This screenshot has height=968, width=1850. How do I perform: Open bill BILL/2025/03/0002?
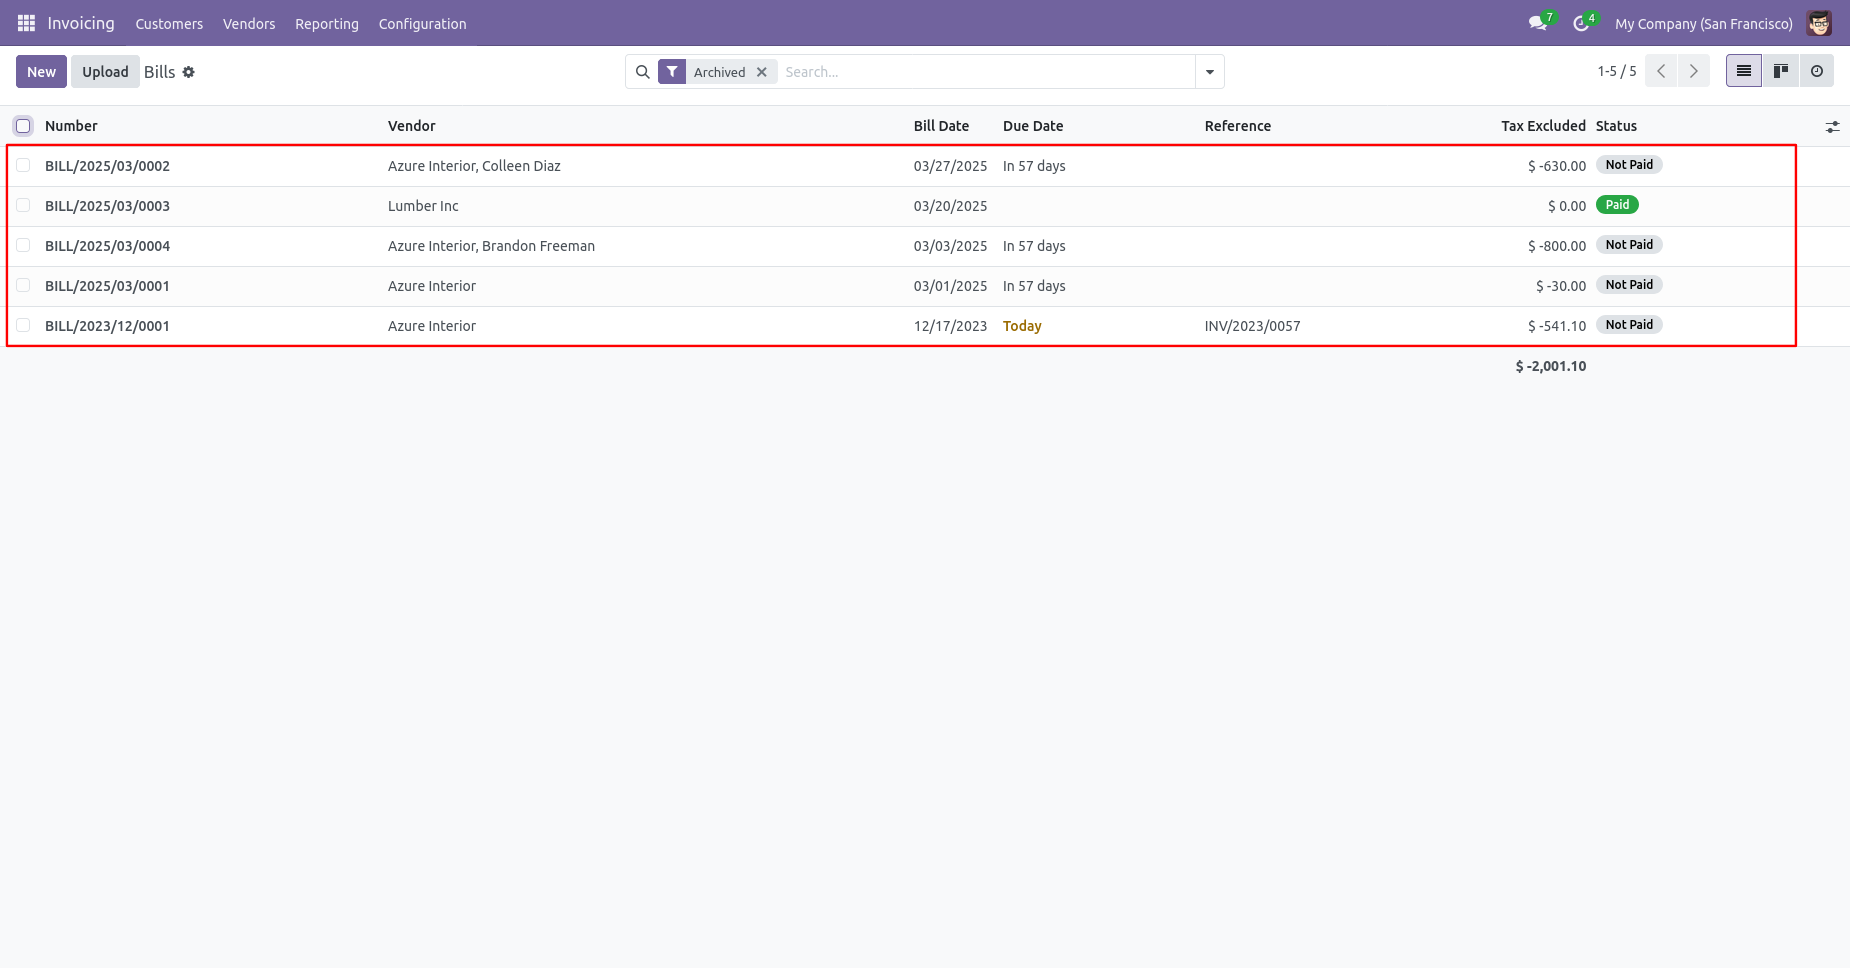pyautogui.click(x=107, y=166)
